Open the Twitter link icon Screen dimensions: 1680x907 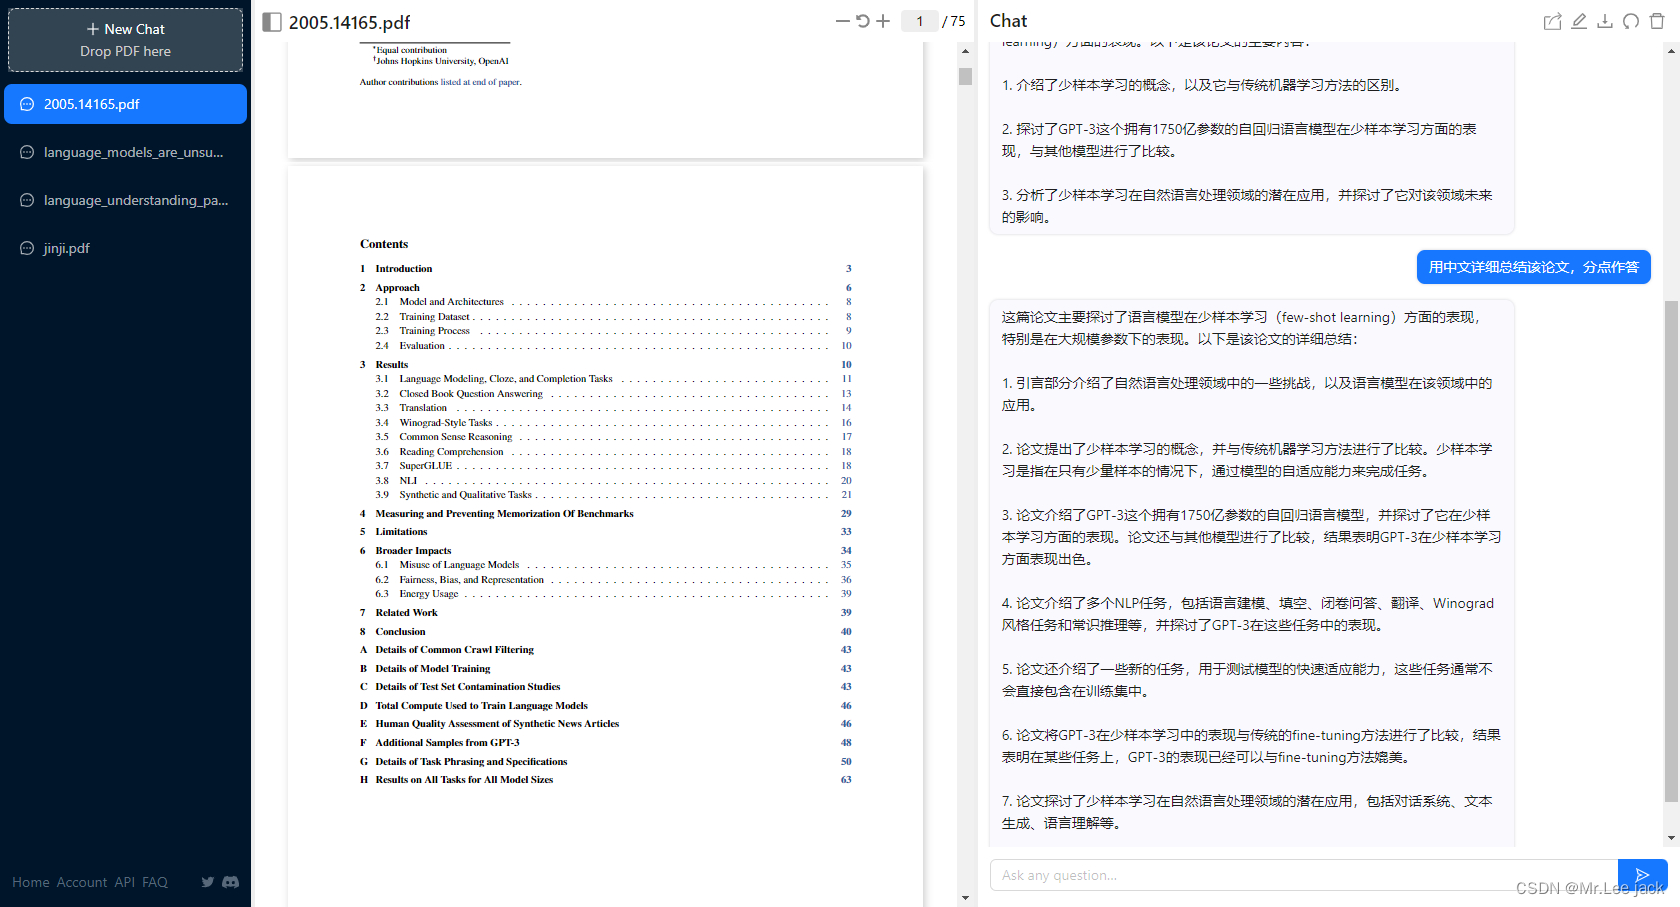click(208, 882)
